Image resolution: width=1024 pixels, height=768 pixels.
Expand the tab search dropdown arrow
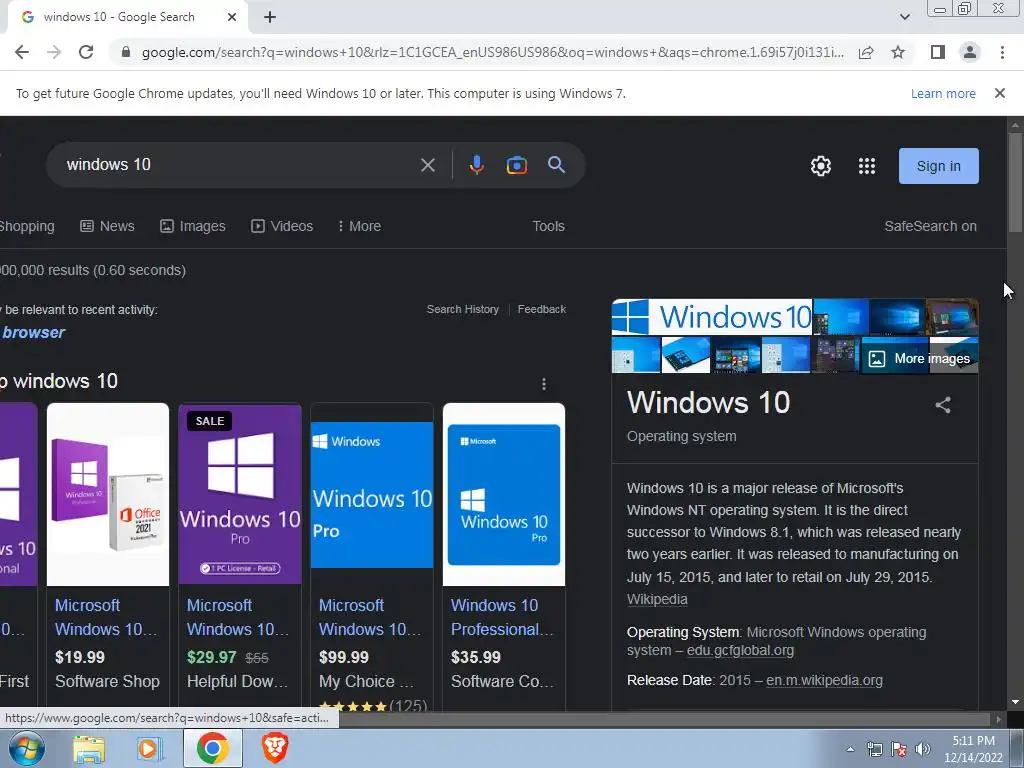[904, 17]
